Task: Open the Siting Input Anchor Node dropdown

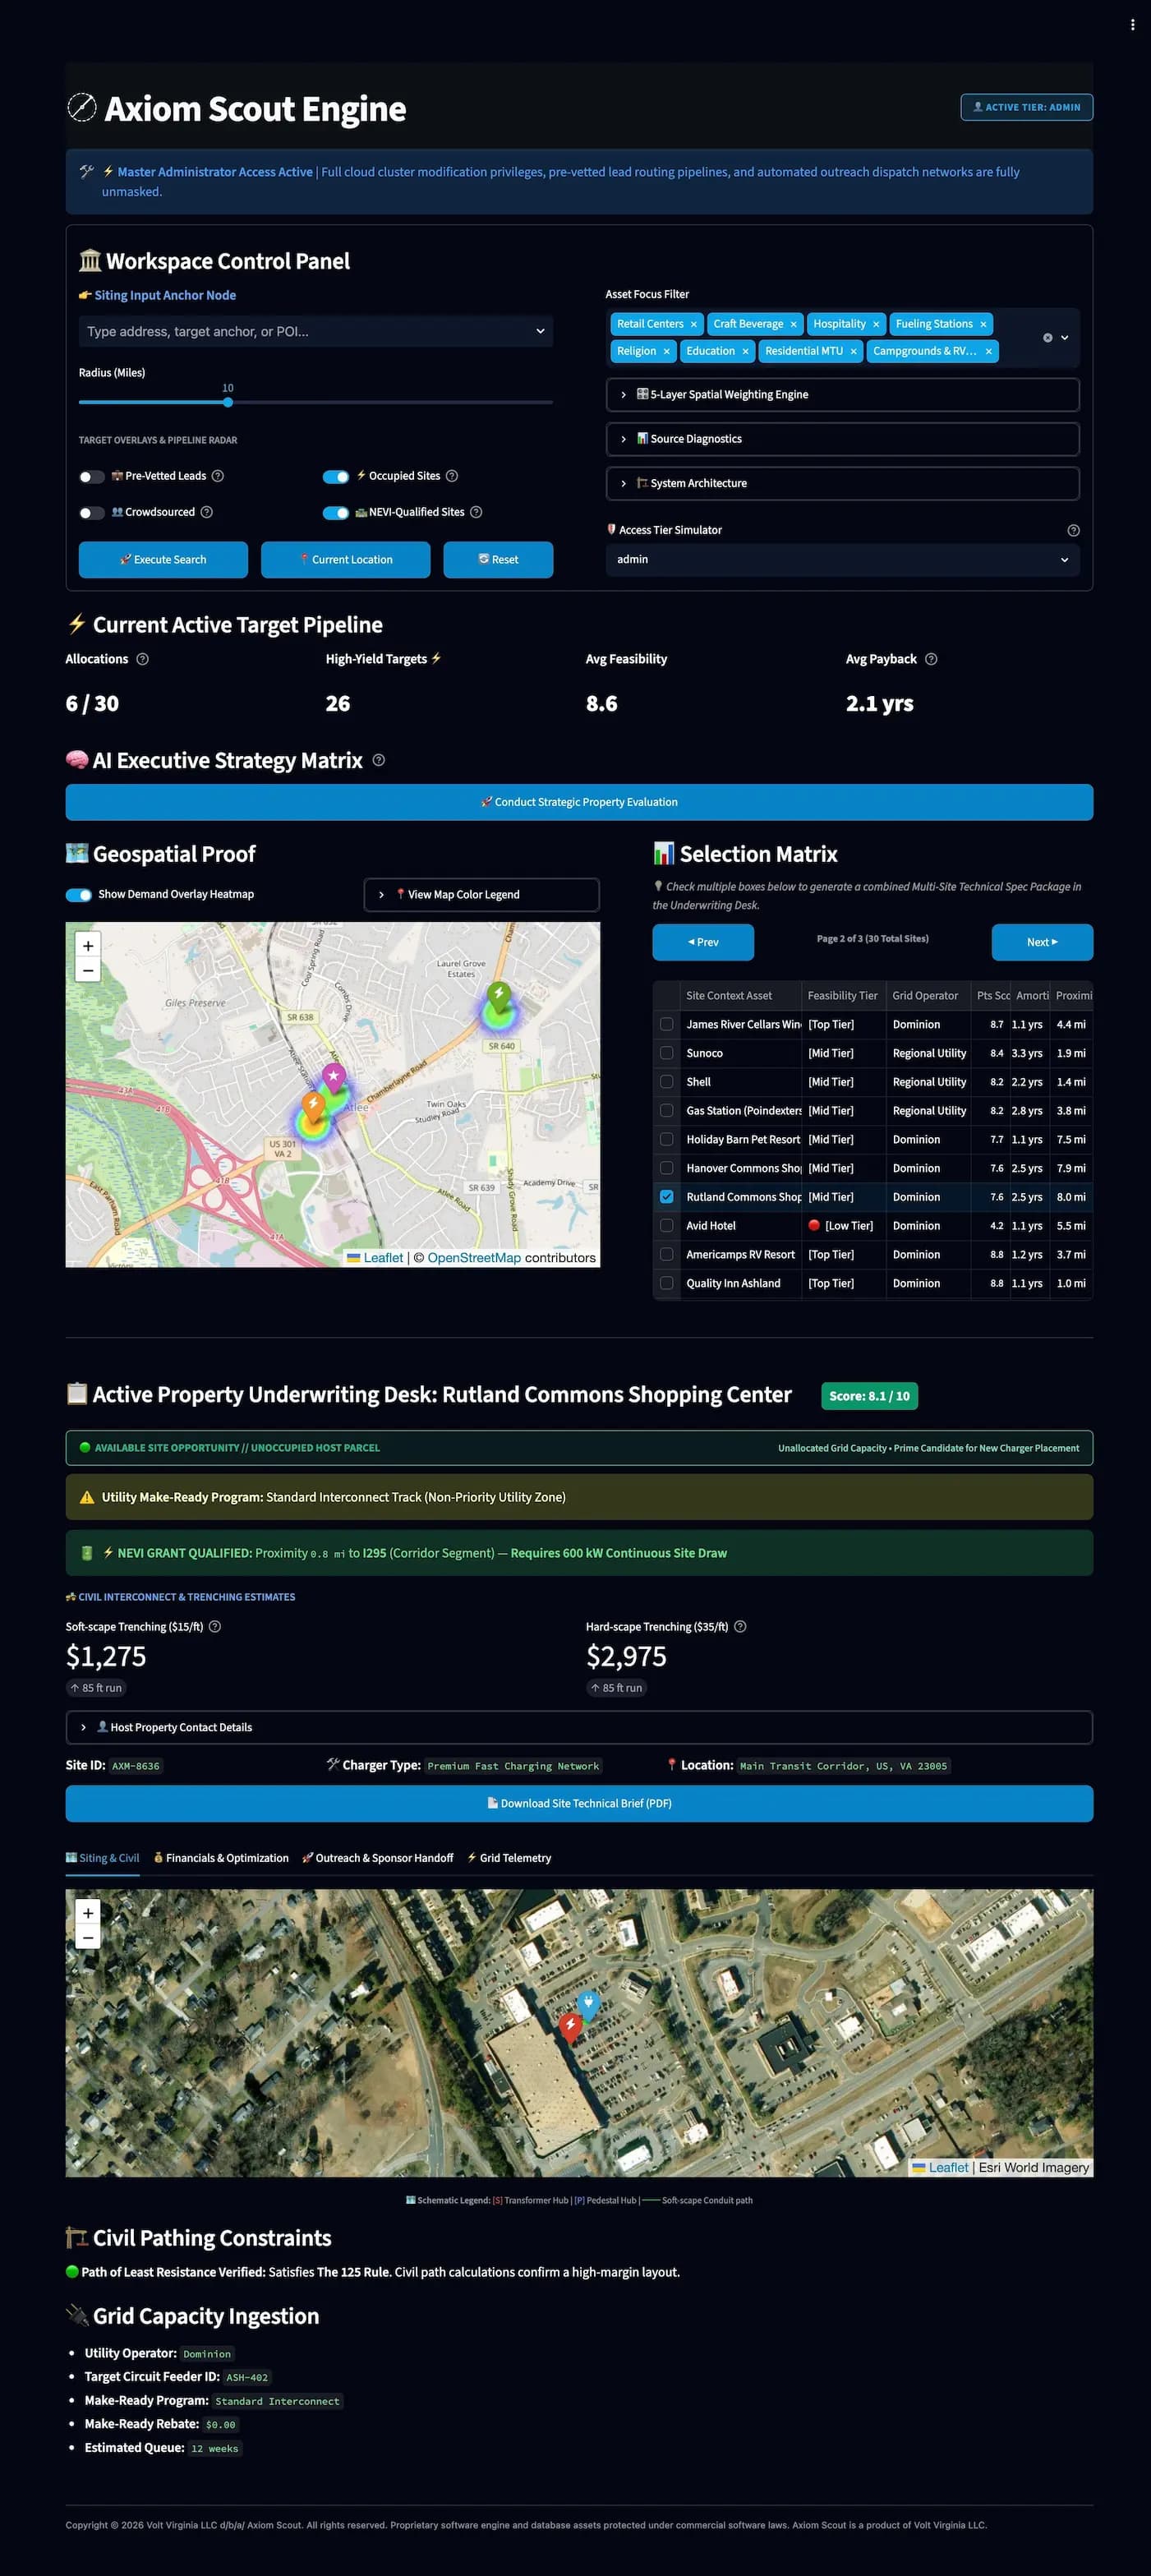Action: (x=315, y=331)
